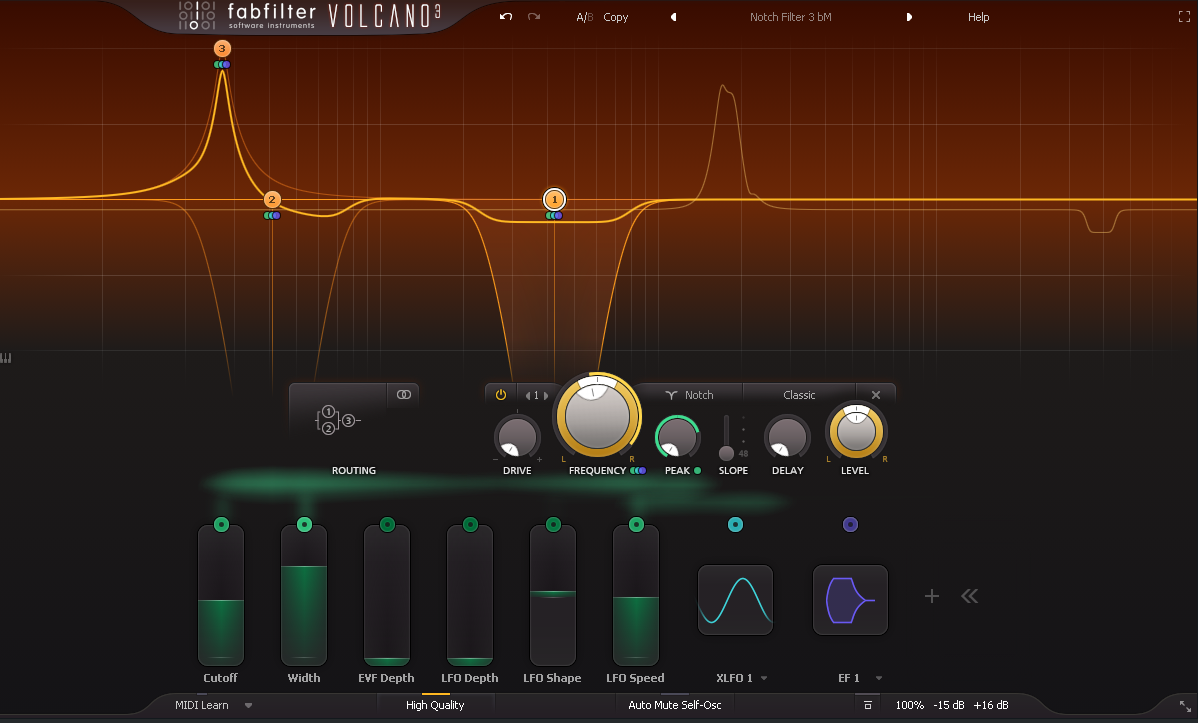Show piano keyboard display icon
Image resolution: width=1198 pixels, height=723 pixels.
[x=6, y=358]
